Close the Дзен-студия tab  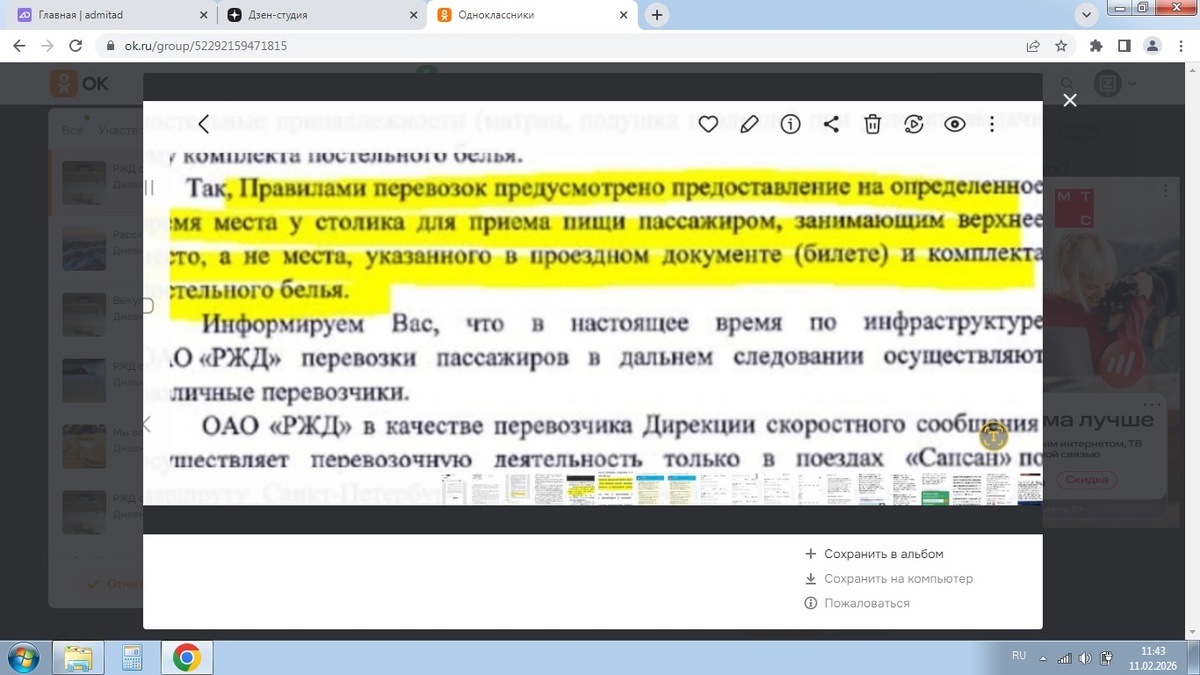click(x=414, y=15)
